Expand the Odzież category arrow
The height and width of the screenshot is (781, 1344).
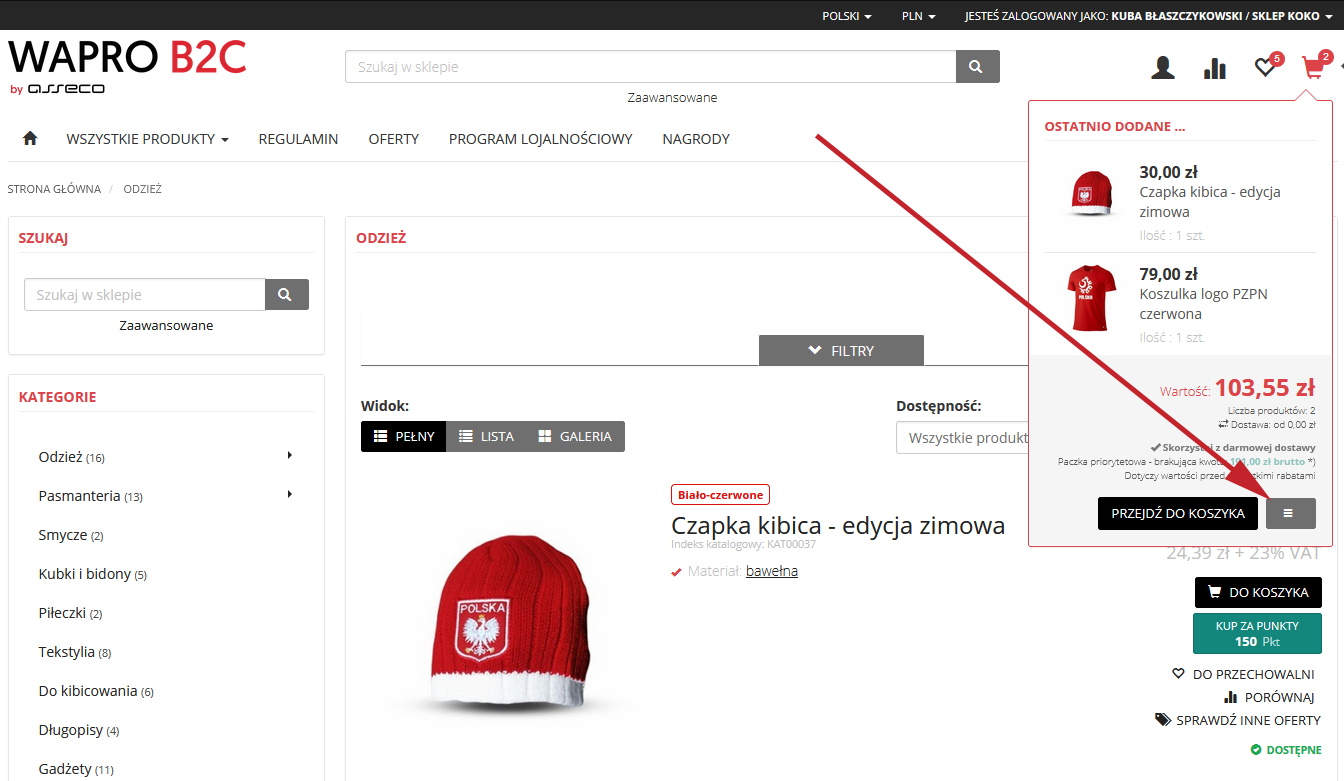(290, 456)
